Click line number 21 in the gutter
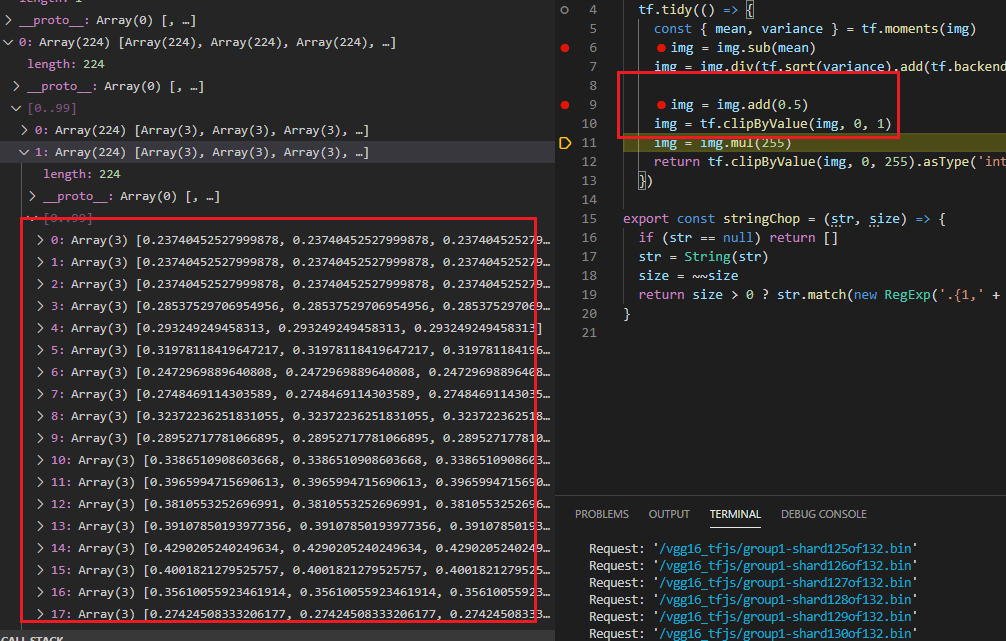This screenshot has height=641, width=1006. click(589, 332)
